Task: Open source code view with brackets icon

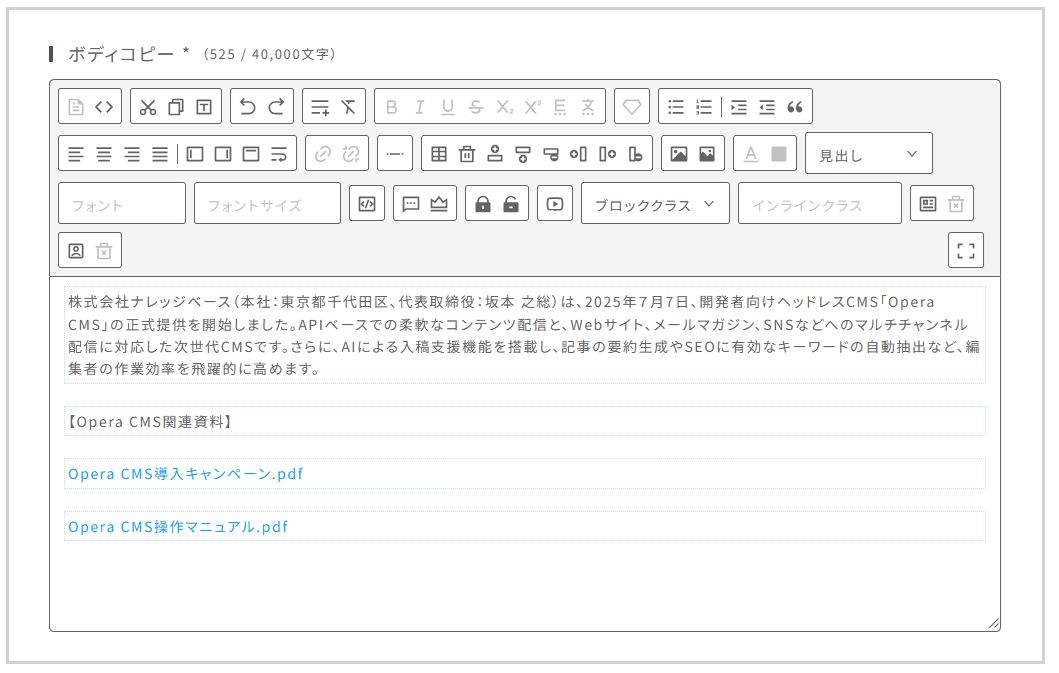Action: tap(104, 107)
